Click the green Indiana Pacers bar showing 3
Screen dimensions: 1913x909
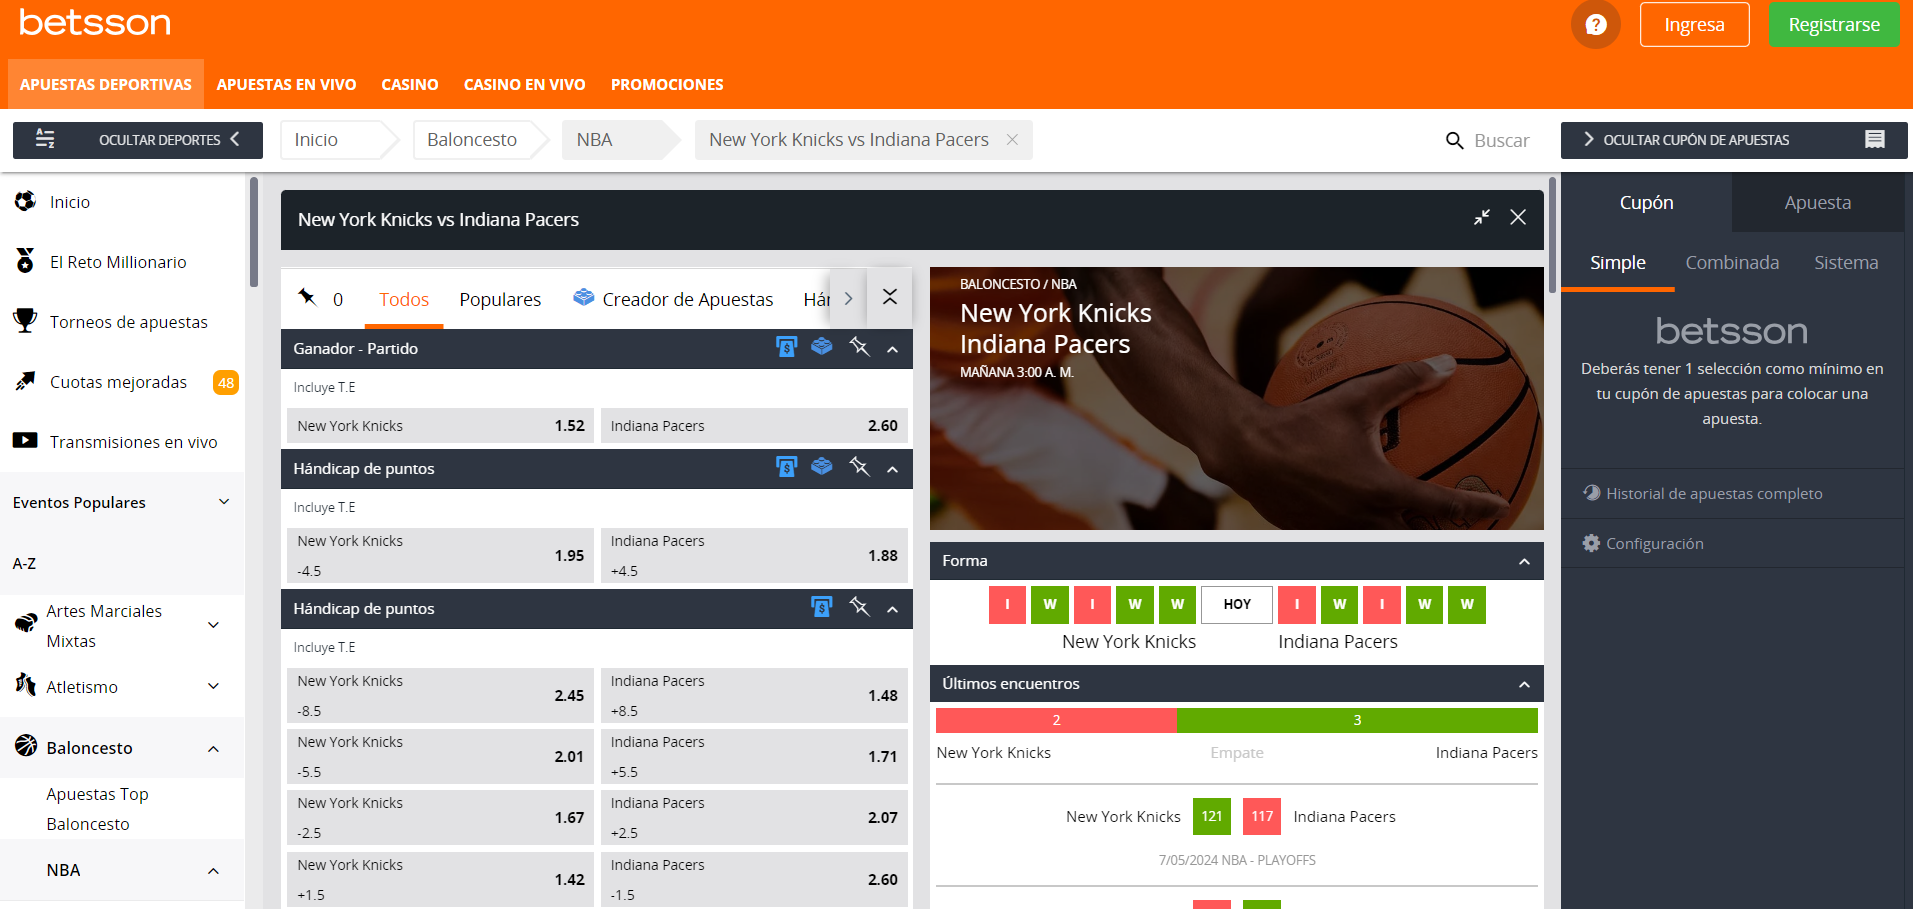1357,720
